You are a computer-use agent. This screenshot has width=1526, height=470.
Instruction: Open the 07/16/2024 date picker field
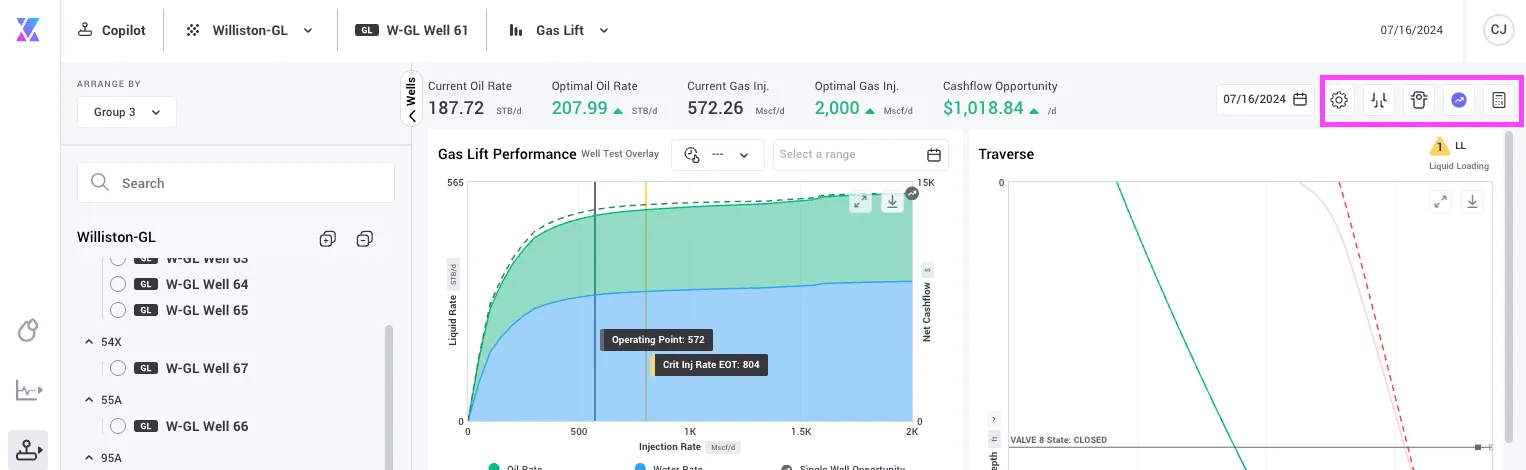pos(1265,99)
